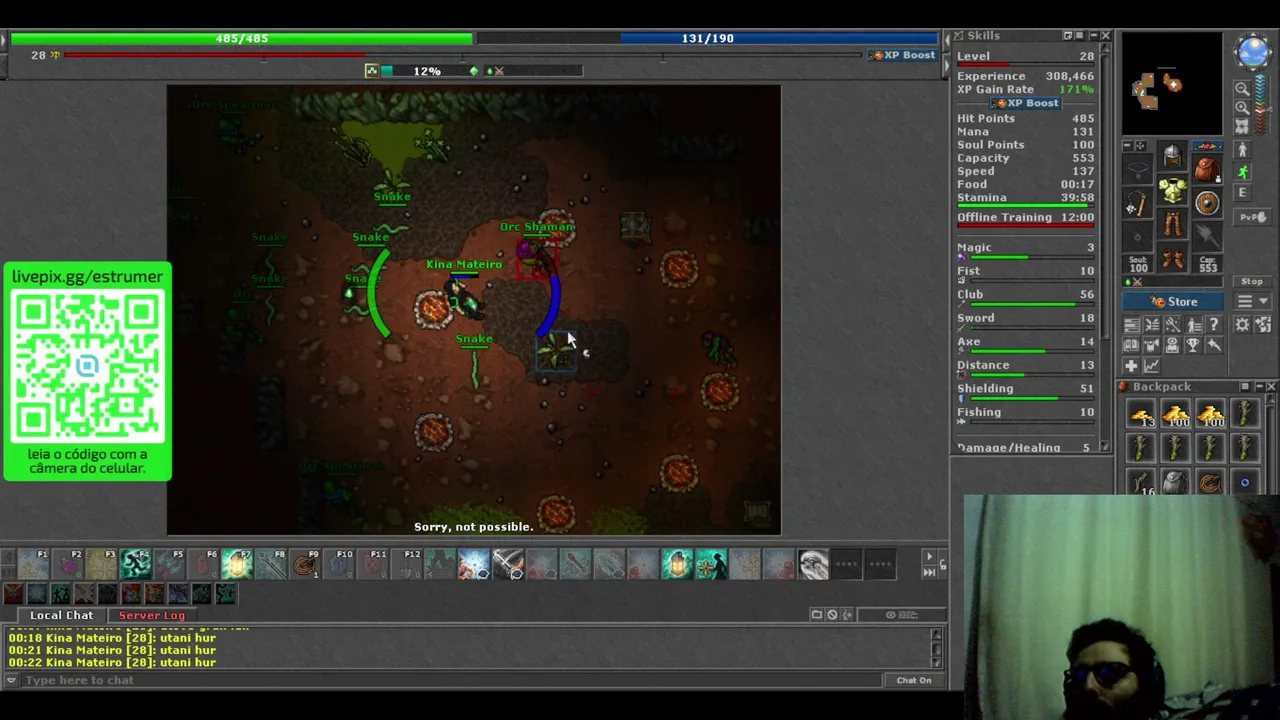
Task: Use the F9 action bar item
Action: click(305, 565)
